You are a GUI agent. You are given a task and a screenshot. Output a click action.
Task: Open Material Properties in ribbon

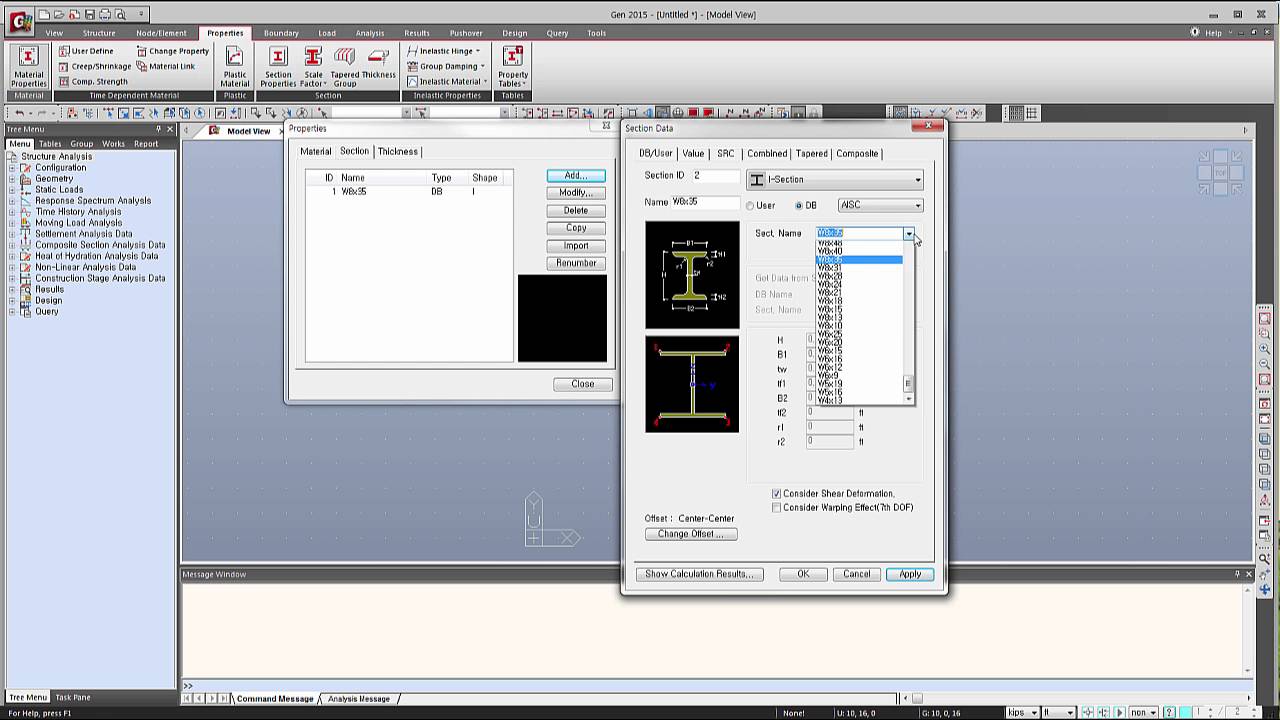click(29, 67)
